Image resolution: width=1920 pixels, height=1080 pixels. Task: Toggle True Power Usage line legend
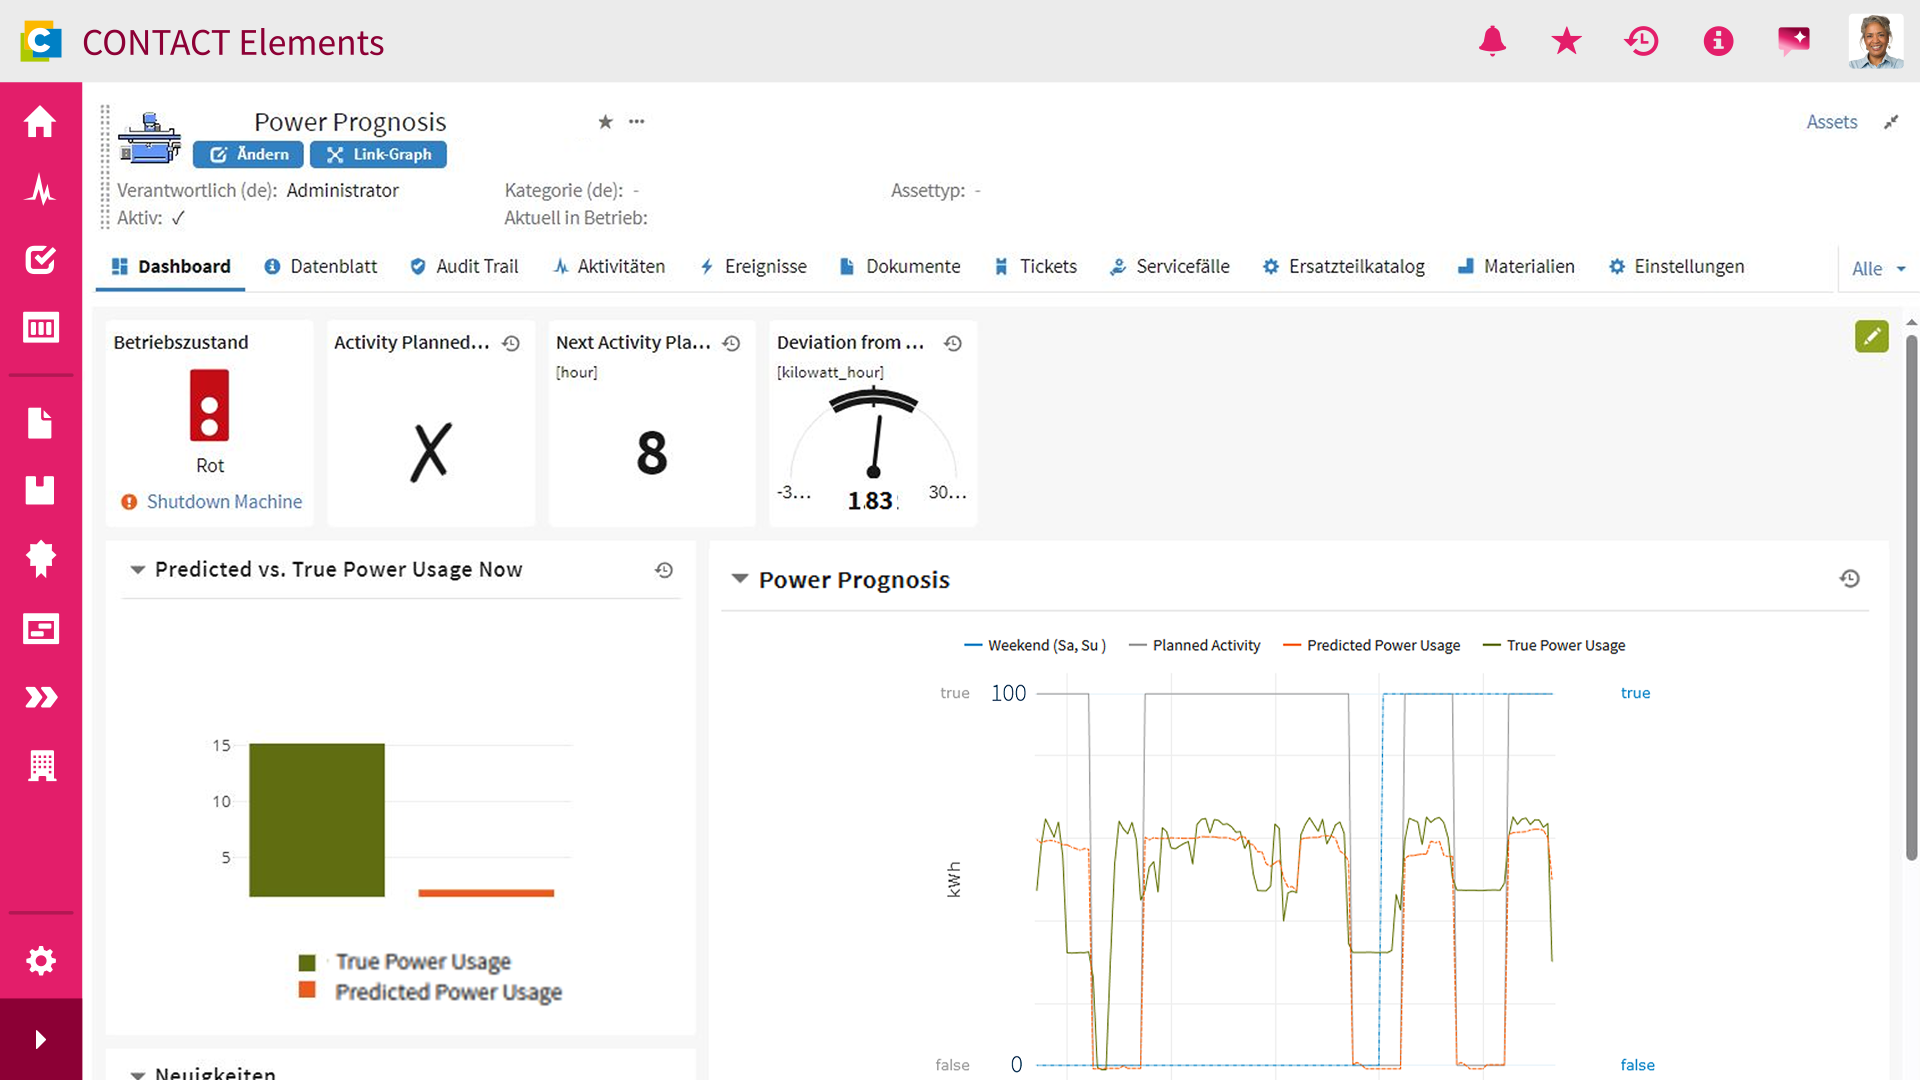point(1554,645)
